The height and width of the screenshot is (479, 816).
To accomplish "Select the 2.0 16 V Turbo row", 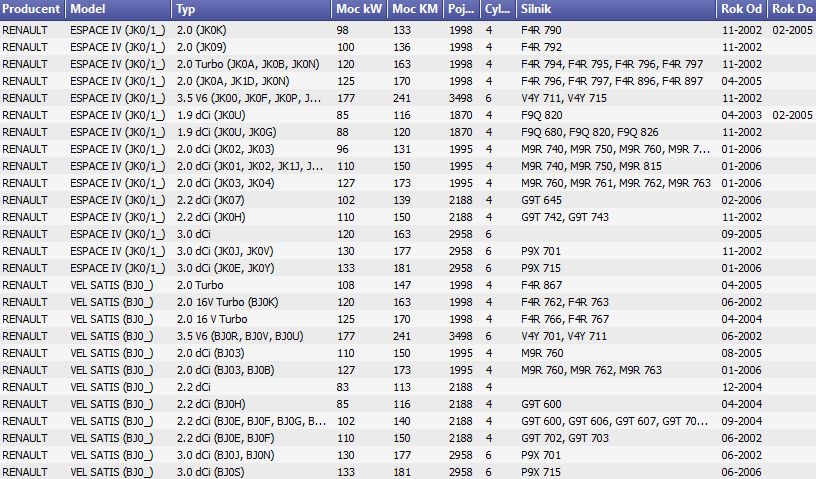I will point(408,319).
